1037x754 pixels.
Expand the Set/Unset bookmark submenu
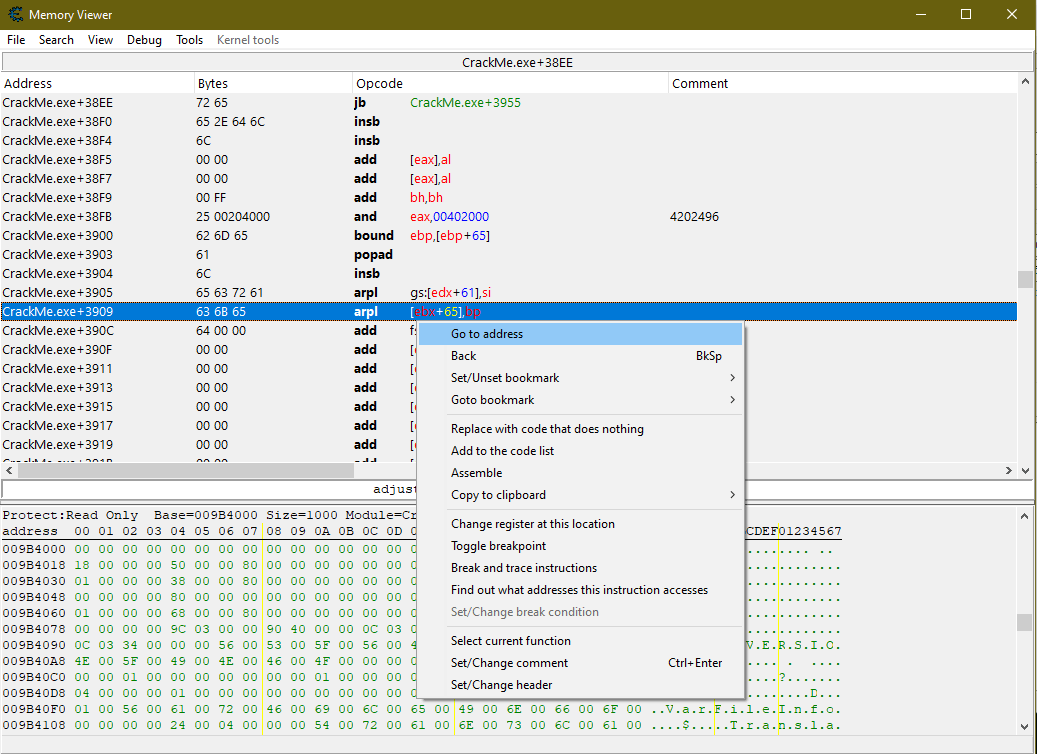click(580, 378)
